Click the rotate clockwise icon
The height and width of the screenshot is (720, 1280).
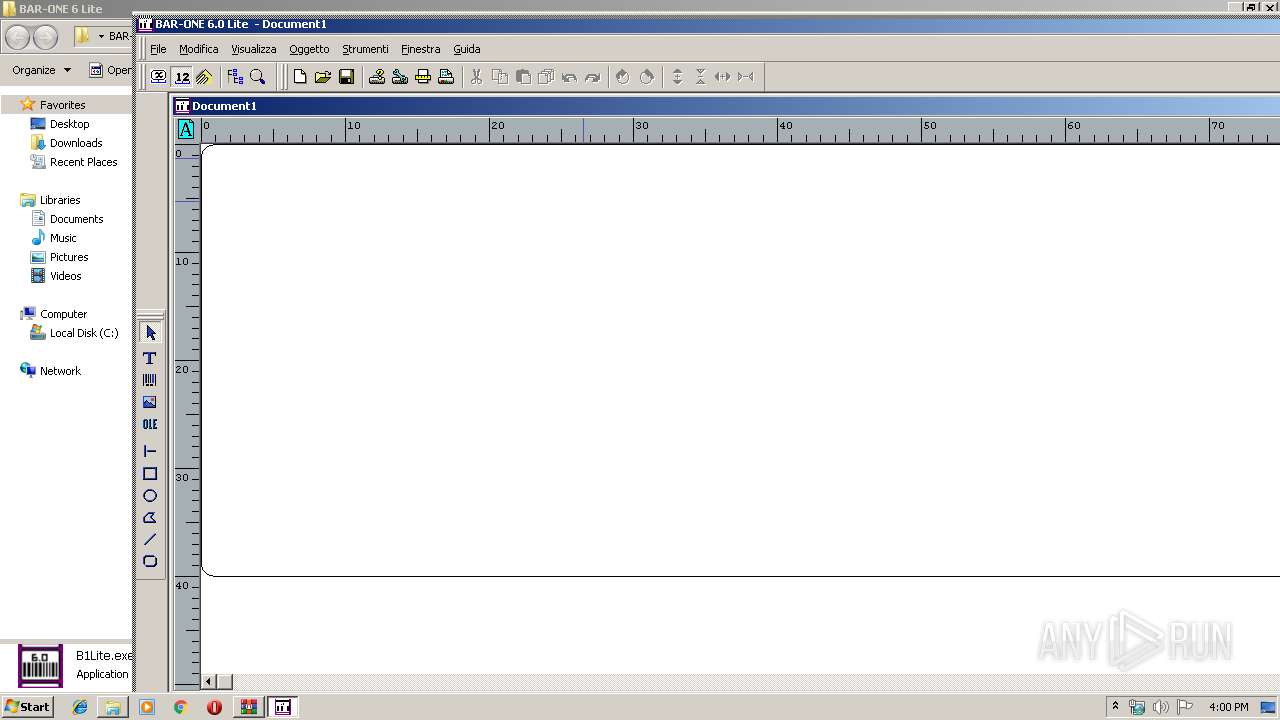tap(646, 77)
